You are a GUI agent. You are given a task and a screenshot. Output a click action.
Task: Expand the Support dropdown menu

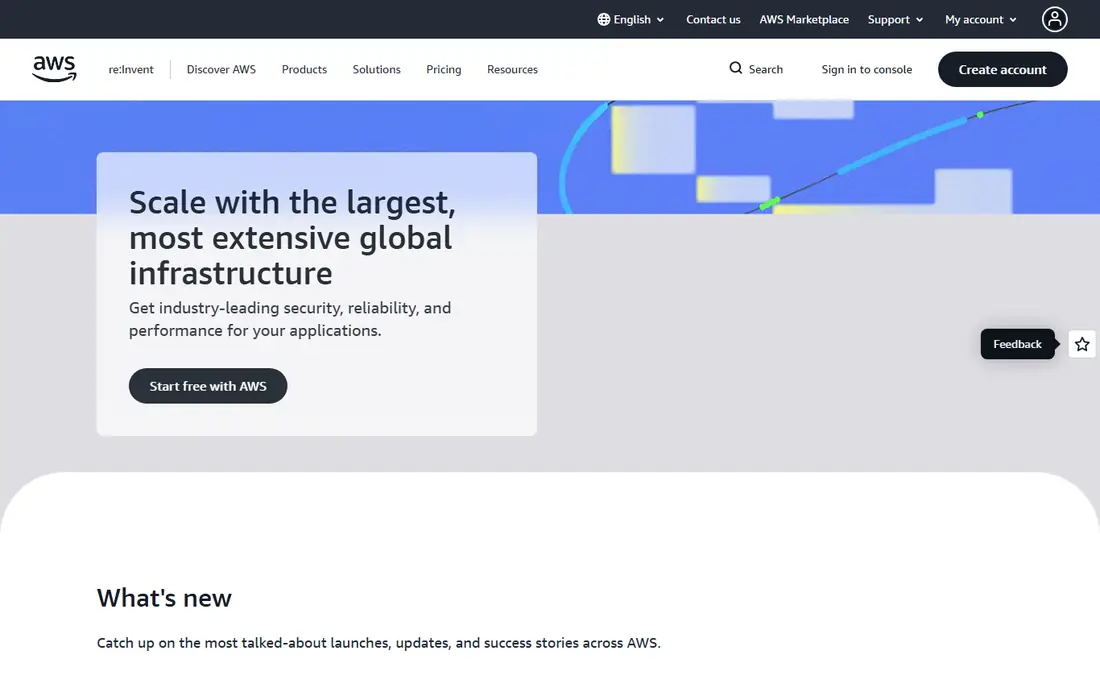[895, 20]
